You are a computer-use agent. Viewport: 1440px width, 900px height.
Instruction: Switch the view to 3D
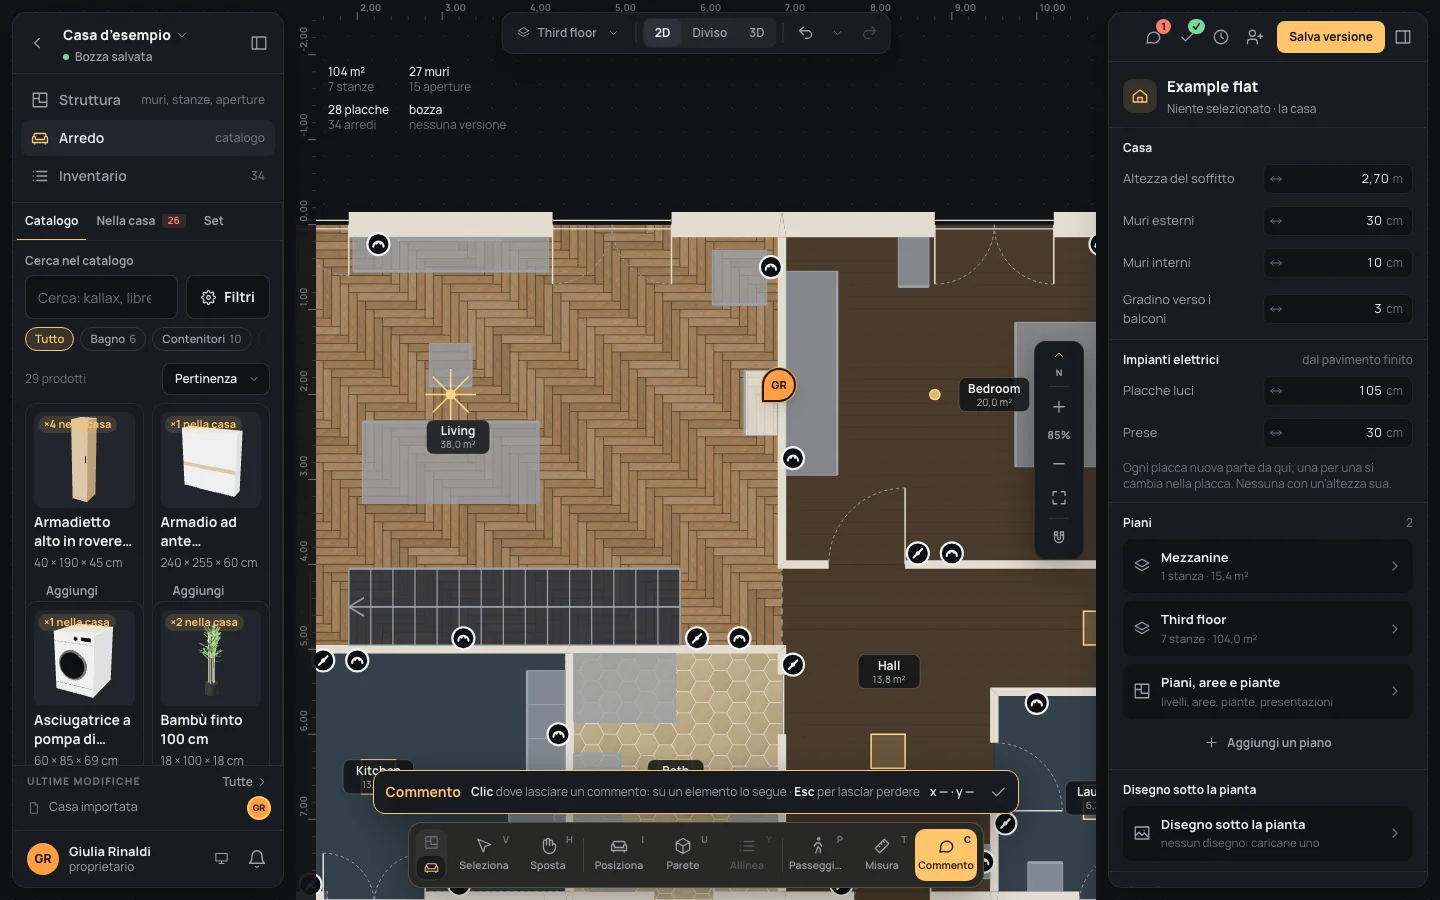tap(757, 33)
